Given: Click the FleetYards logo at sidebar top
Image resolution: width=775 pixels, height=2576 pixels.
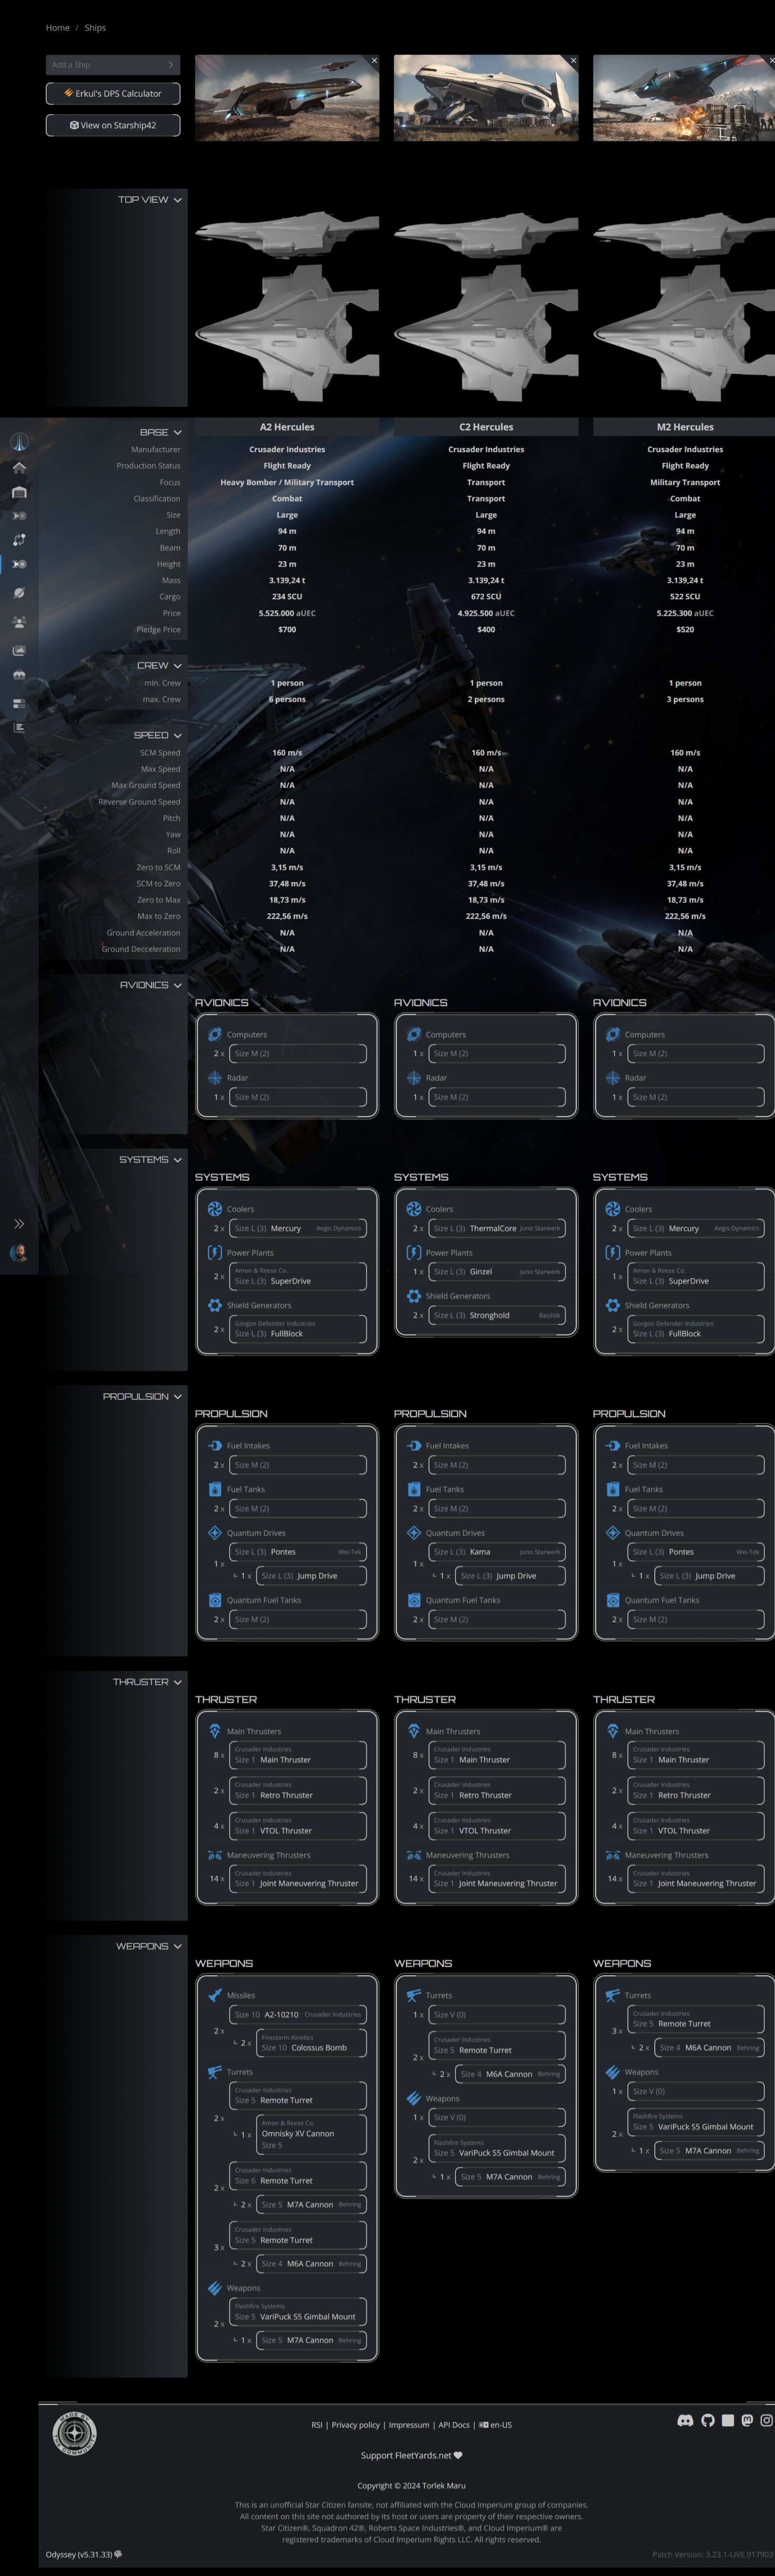Looking at the screenshot, I should (18, 441).
